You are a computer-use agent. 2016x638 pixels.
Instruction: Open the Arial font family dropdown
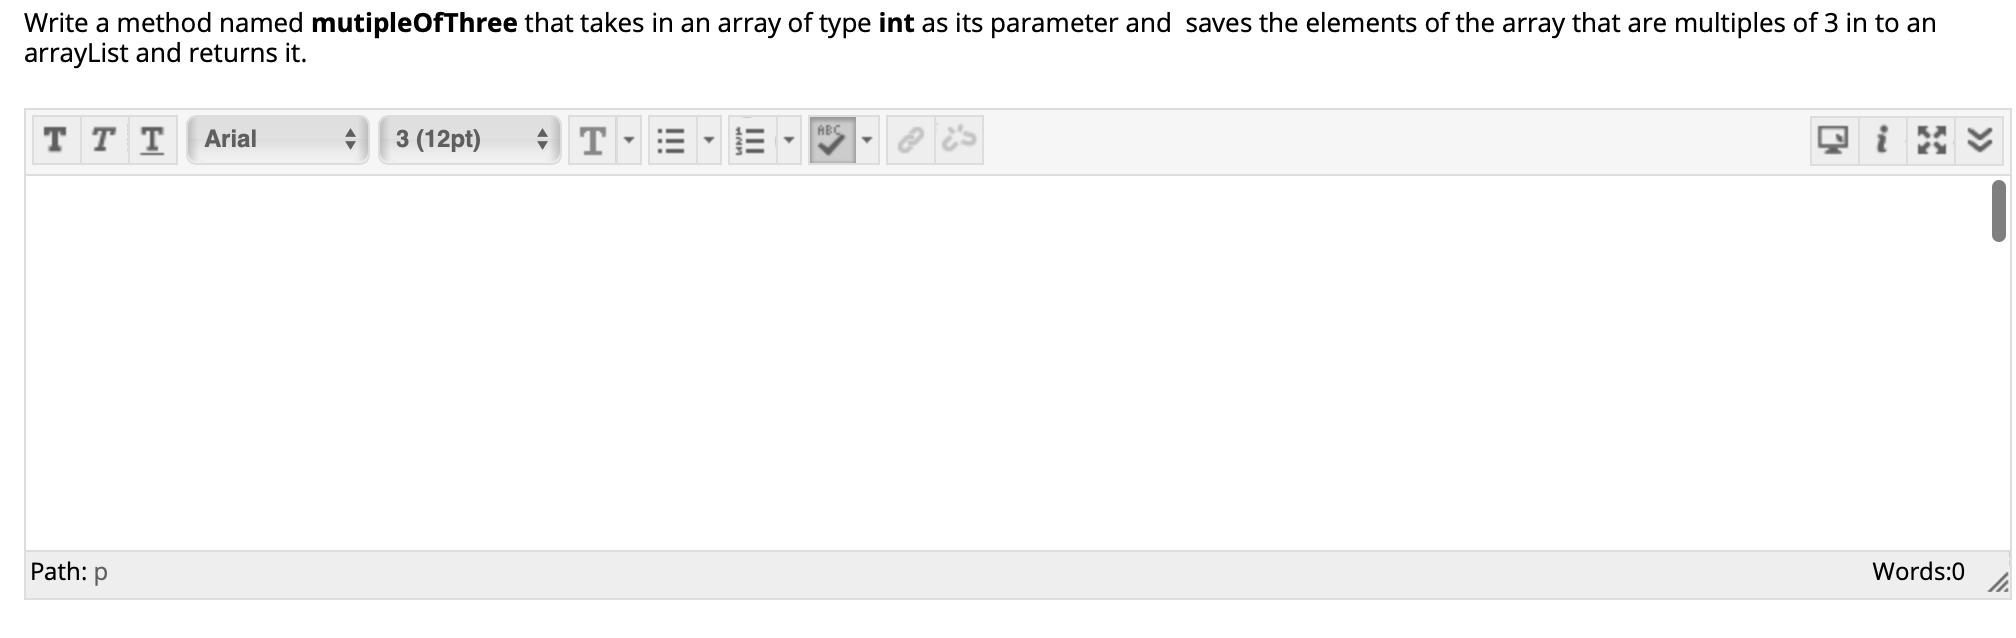click(x=277, y=140)
